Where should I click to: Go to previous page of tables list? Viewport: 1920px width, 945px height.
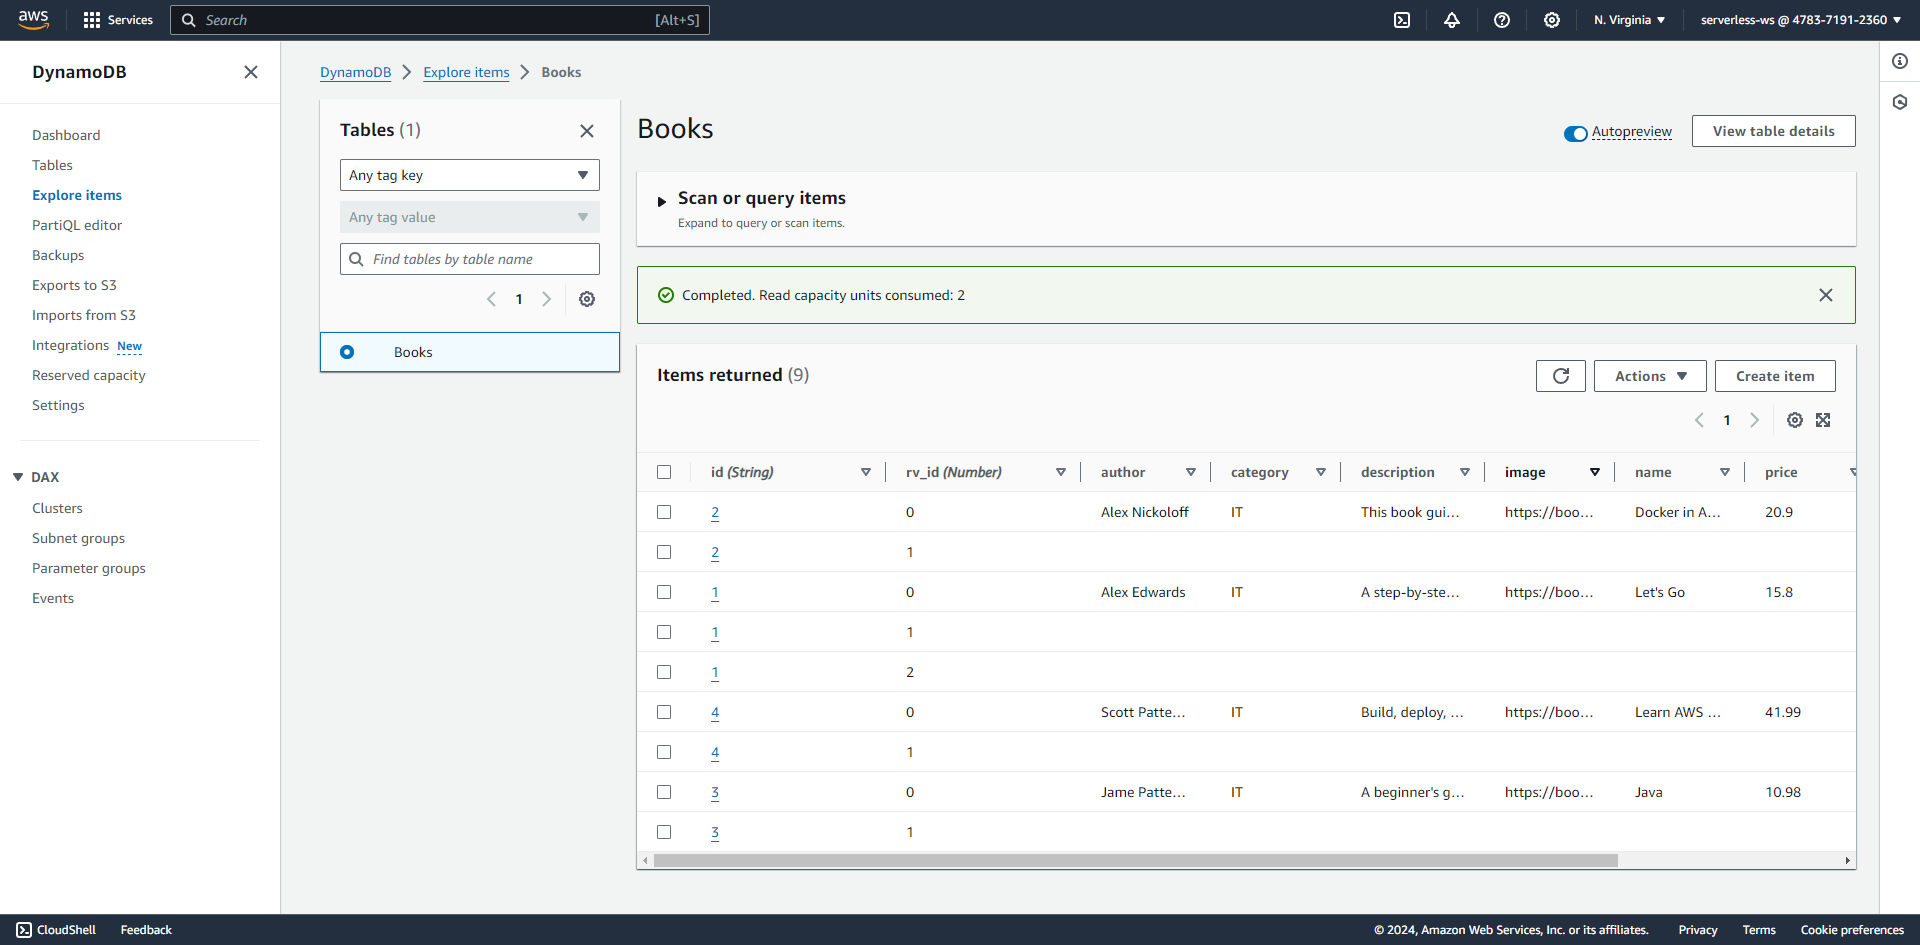pos(491,299)
